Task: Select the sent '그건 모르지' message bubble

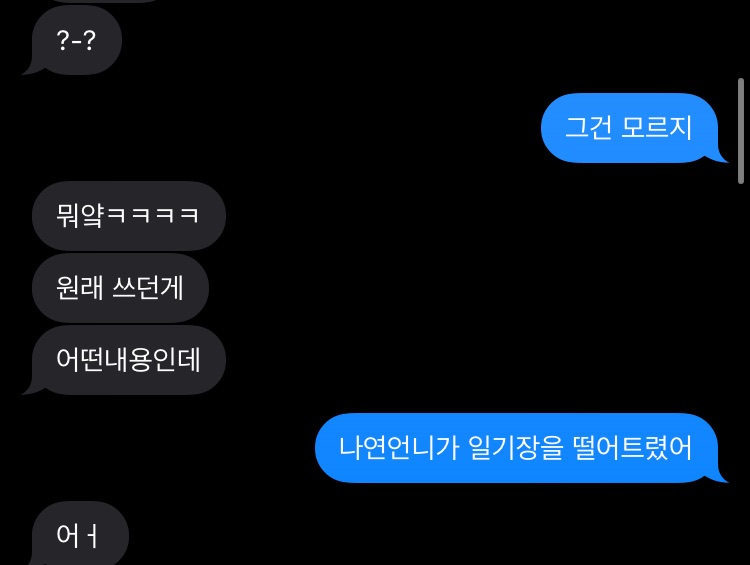Action: point(629,128)
